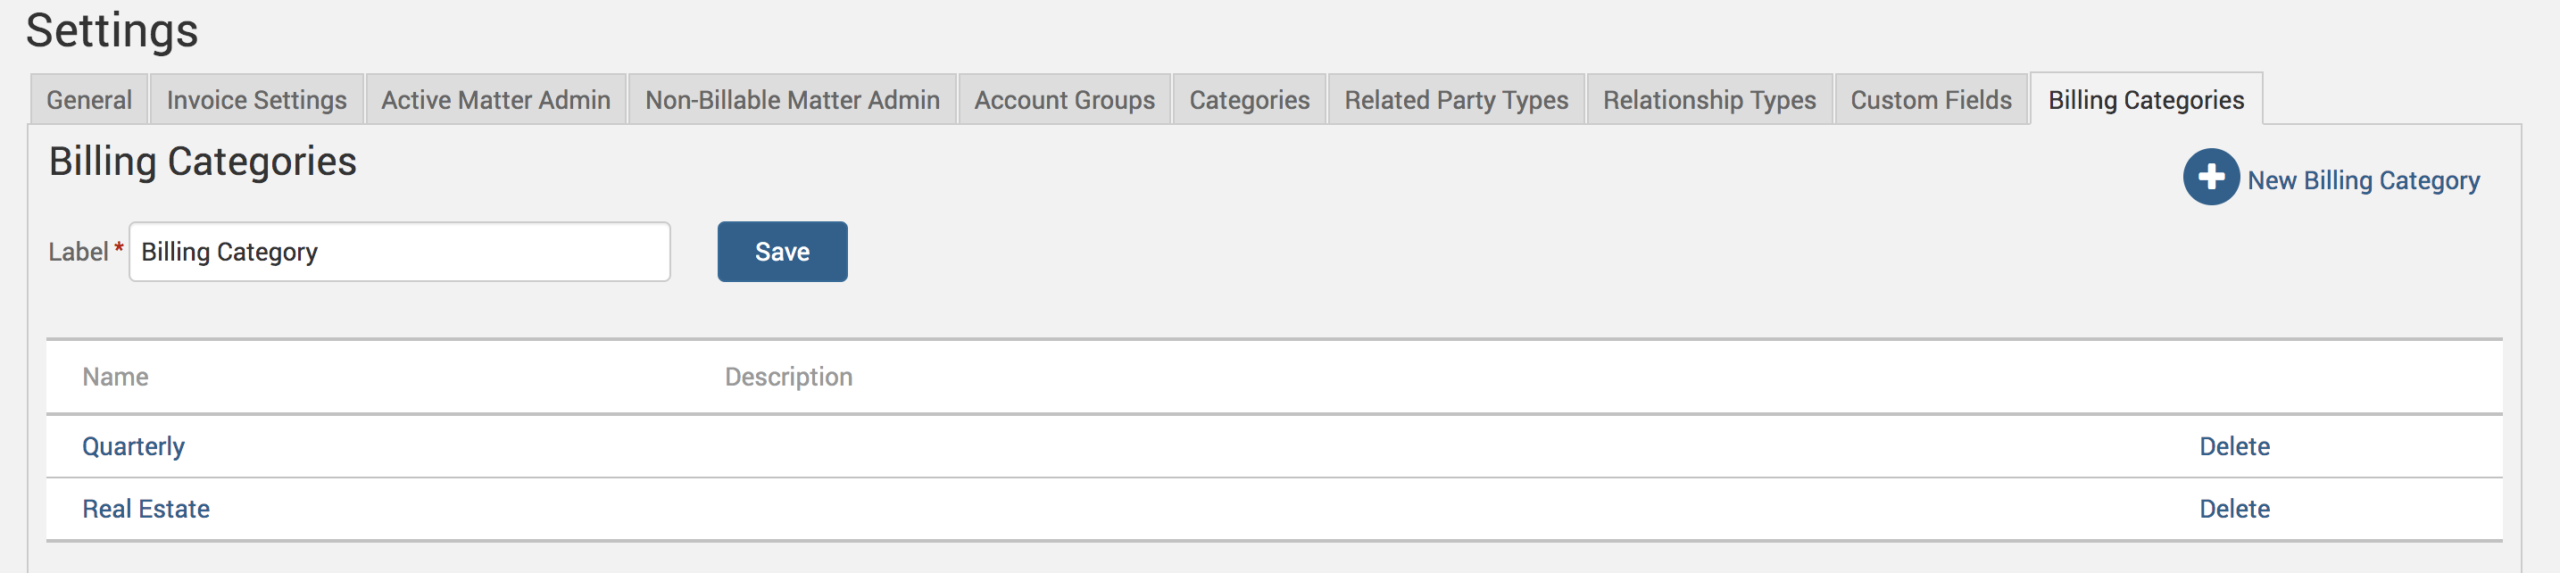Image resolution: width=2560 pixels, height=573 pixels.
Task: Open the Real Estate billing category
Action: coord(146,509)
